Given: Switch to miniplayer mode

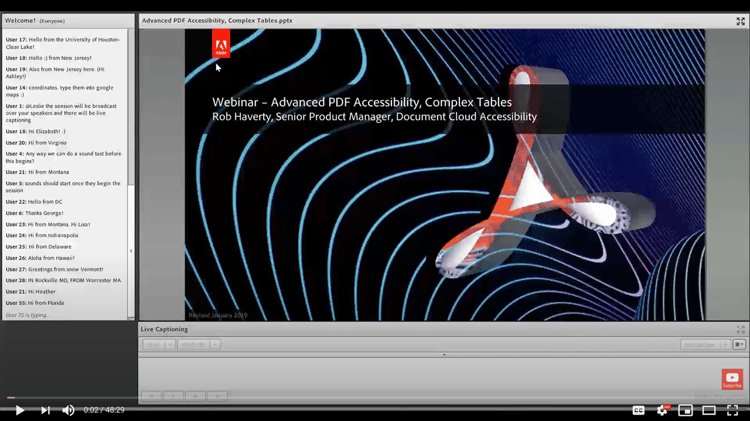Looking at the screenshot, I should (685, 410).
